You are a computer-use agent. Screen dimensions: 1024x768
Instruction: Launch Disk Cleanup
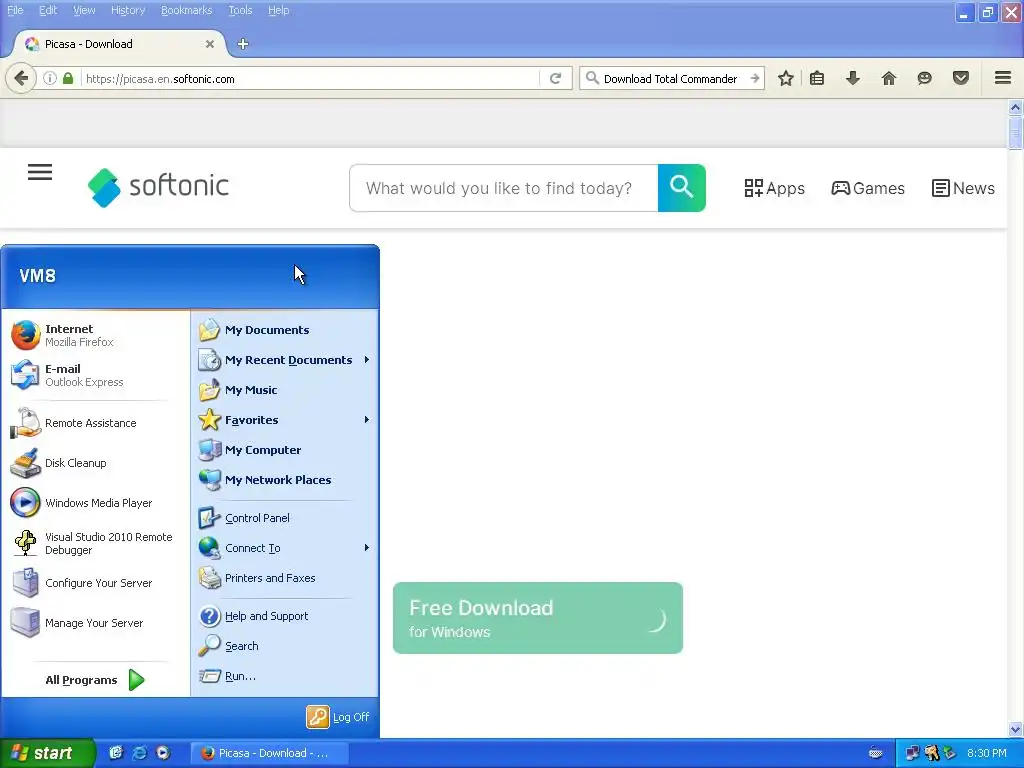pyautogui.click(x=95, y=462)
